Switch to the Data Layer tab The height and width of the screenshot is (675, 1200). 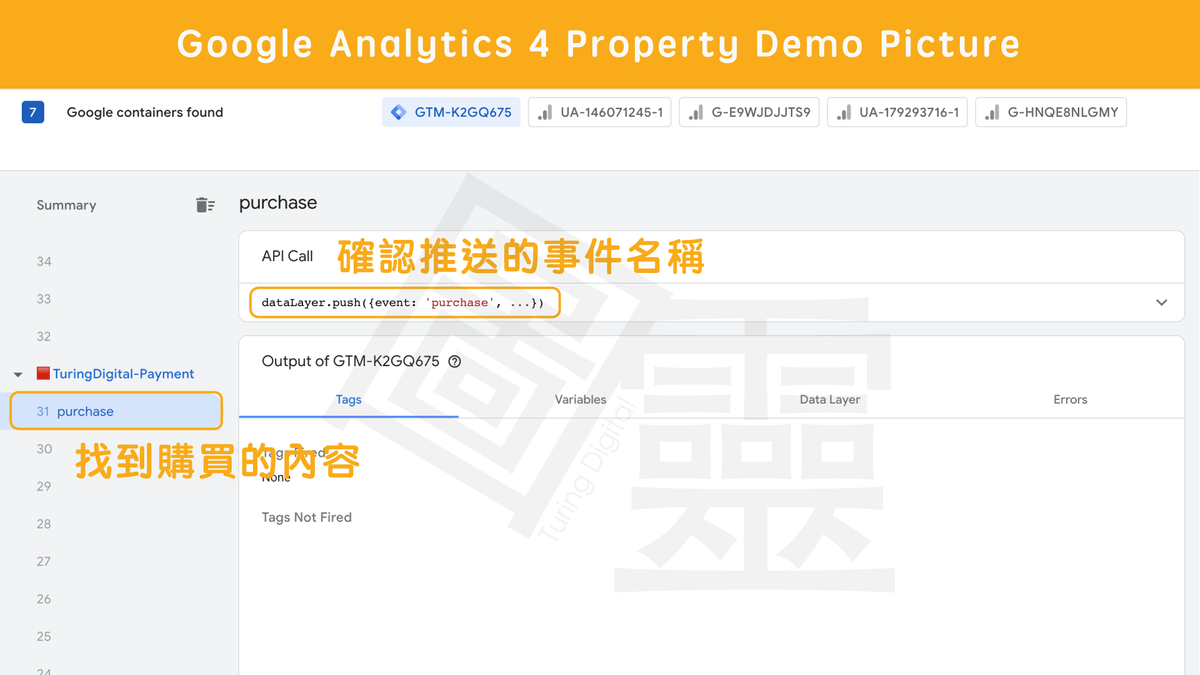click(830, 399)
